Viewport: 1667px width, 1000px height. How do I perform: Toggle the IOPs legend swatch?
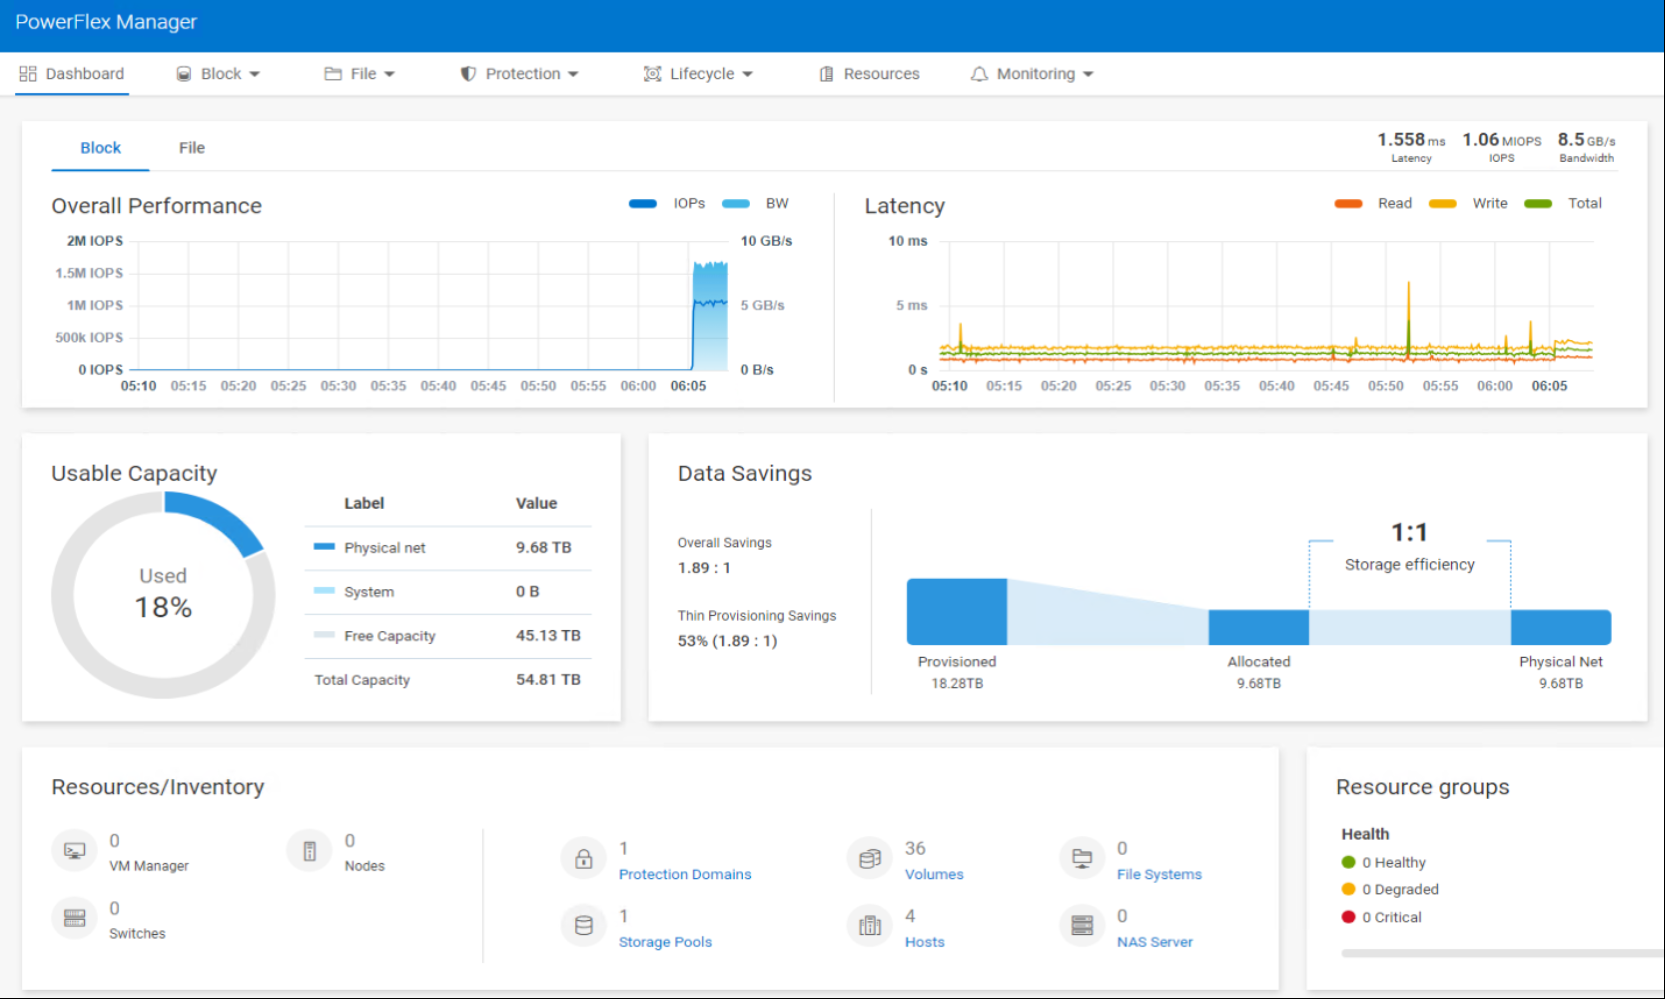[643, 204]
